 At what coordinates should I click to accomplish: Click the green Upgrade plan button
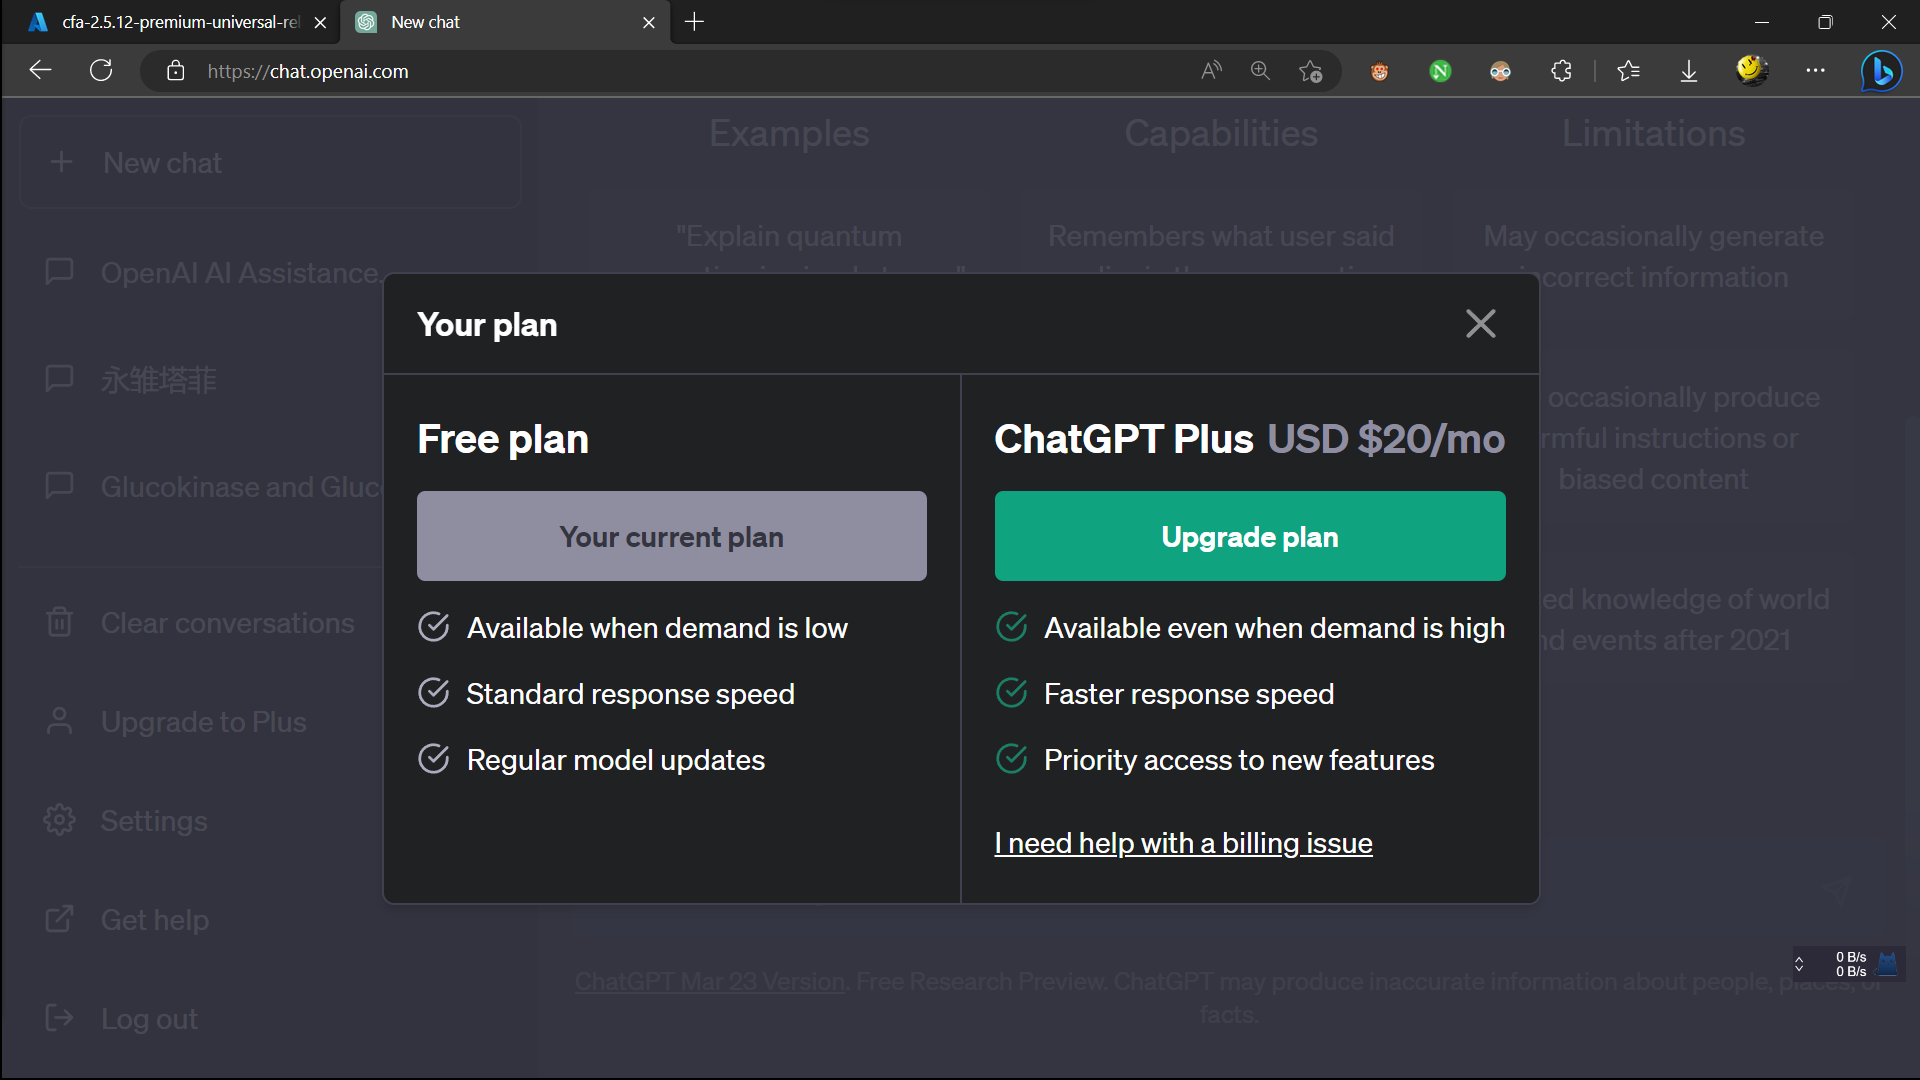point(1249,536)
